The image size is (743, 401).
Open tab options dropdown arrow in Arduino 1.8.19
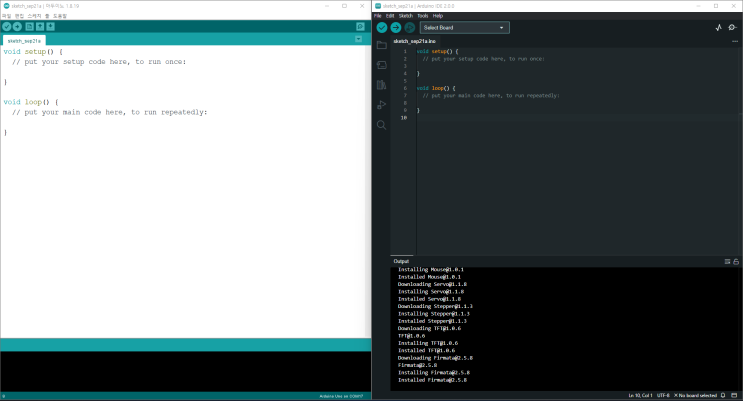(x=359, y=39)
